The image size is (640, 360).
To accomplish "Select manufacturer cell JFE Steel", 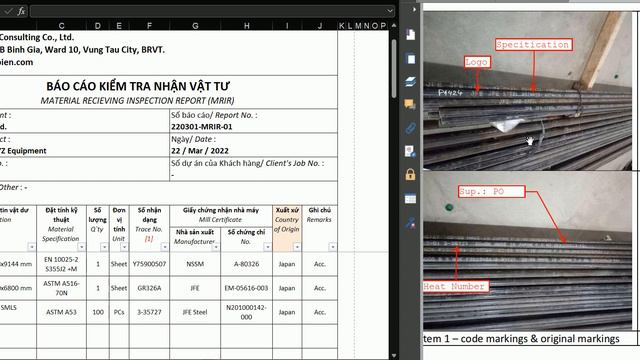I will pyautogui.click(x=195, y=312).
